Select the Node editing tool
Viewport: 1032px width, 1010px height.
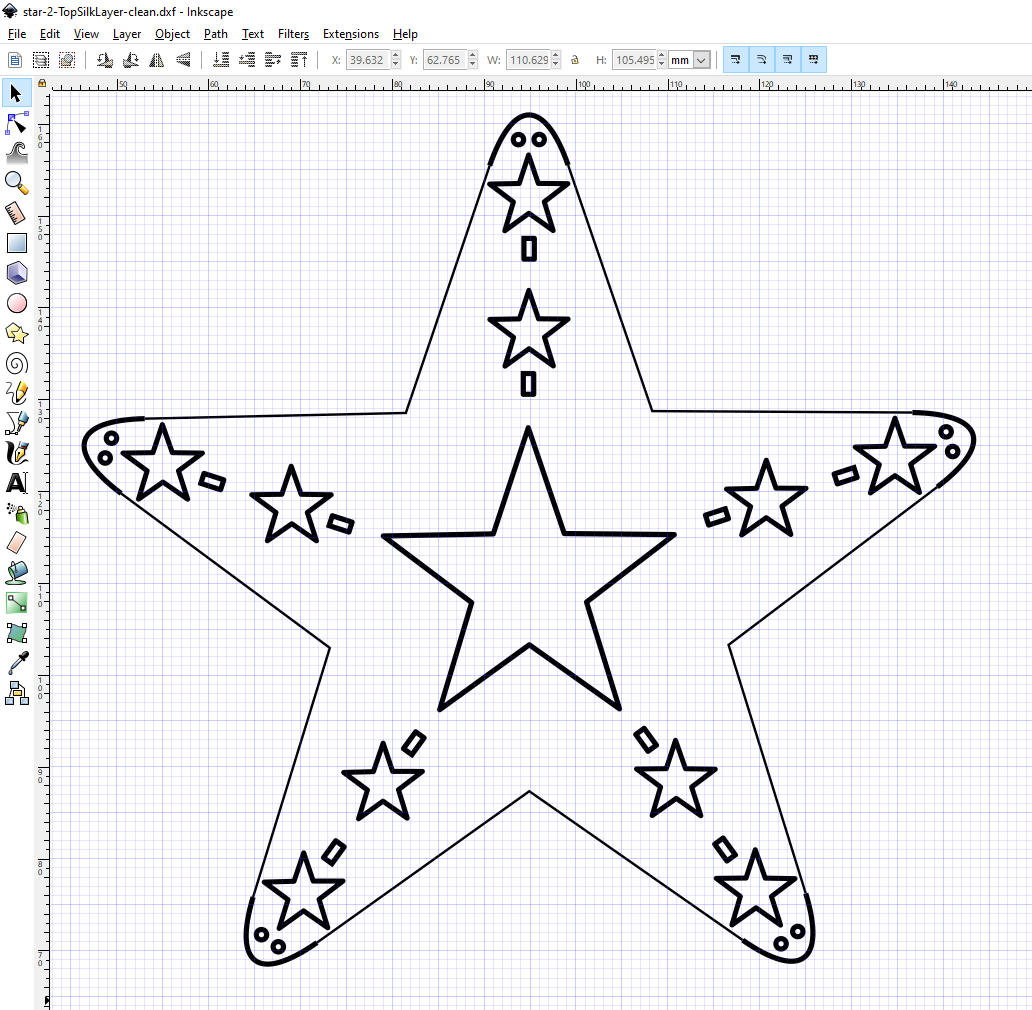[x=16, y=123]
